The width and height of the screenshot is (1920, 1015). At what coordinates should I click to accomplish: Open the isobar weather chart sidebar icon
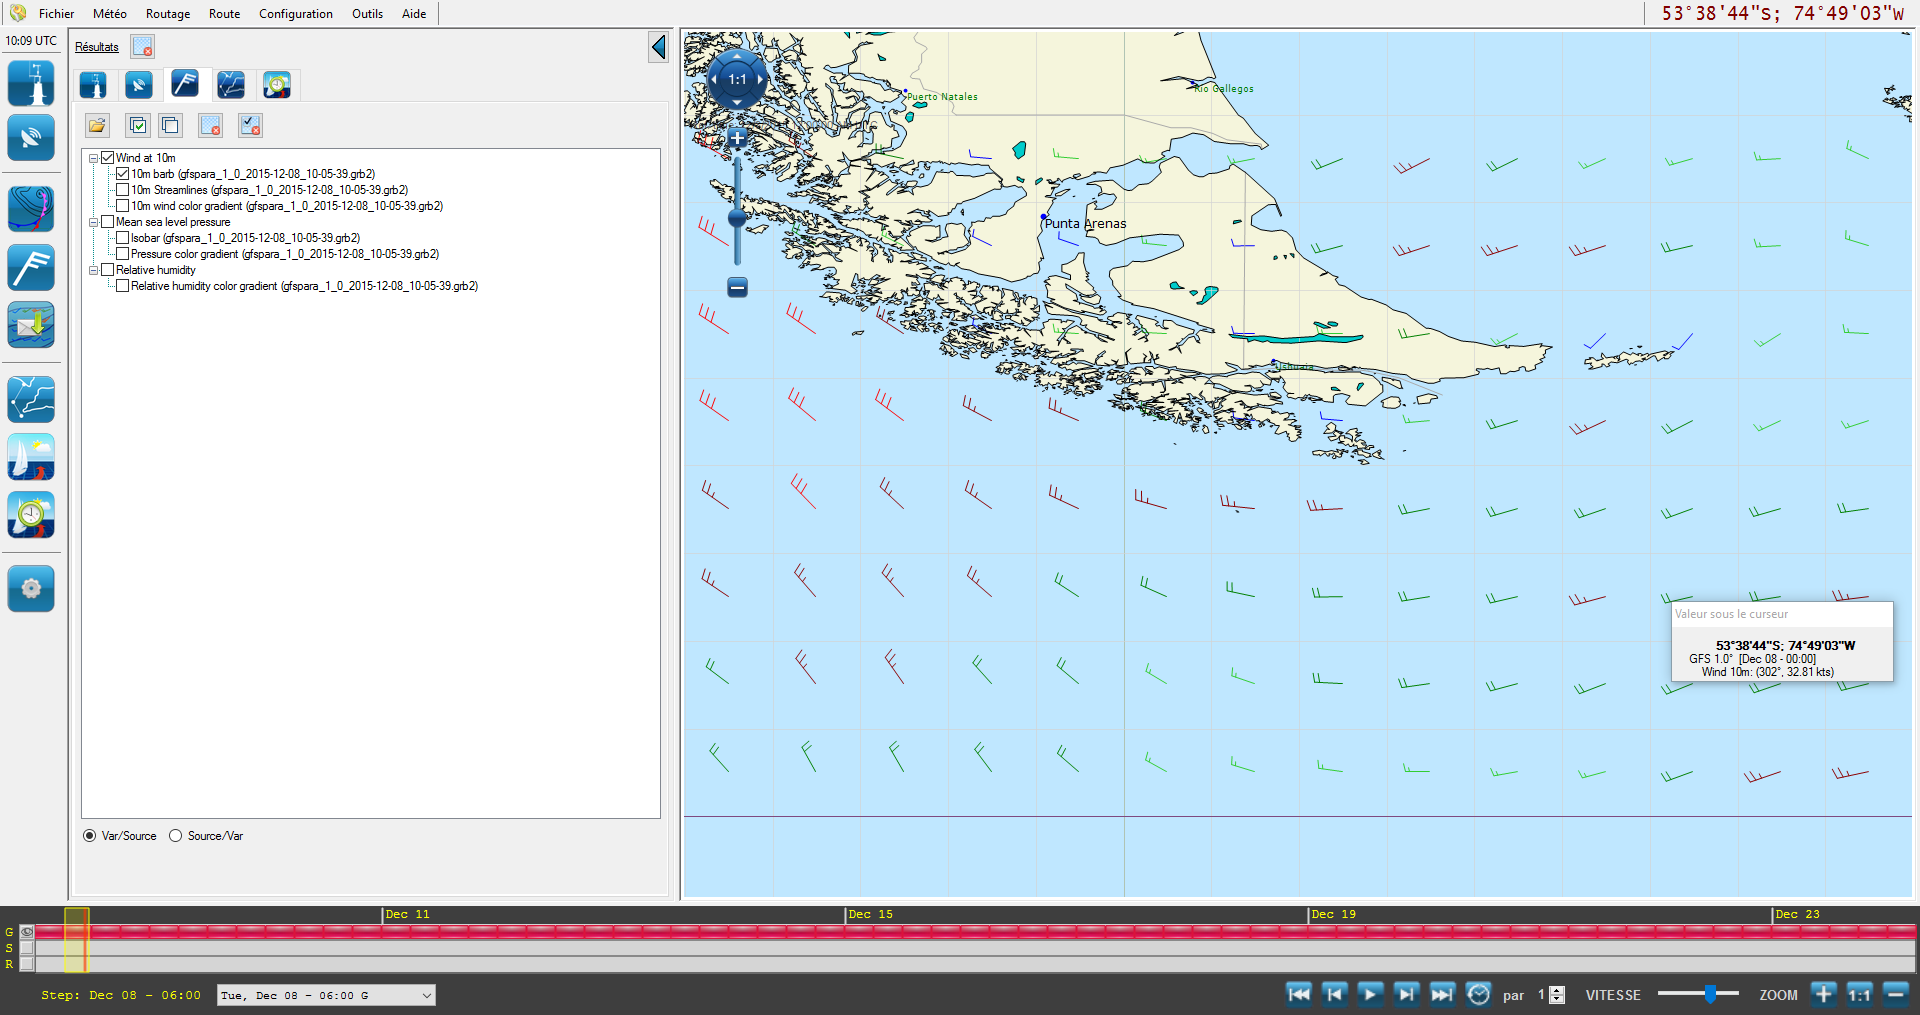pos(31,209)
